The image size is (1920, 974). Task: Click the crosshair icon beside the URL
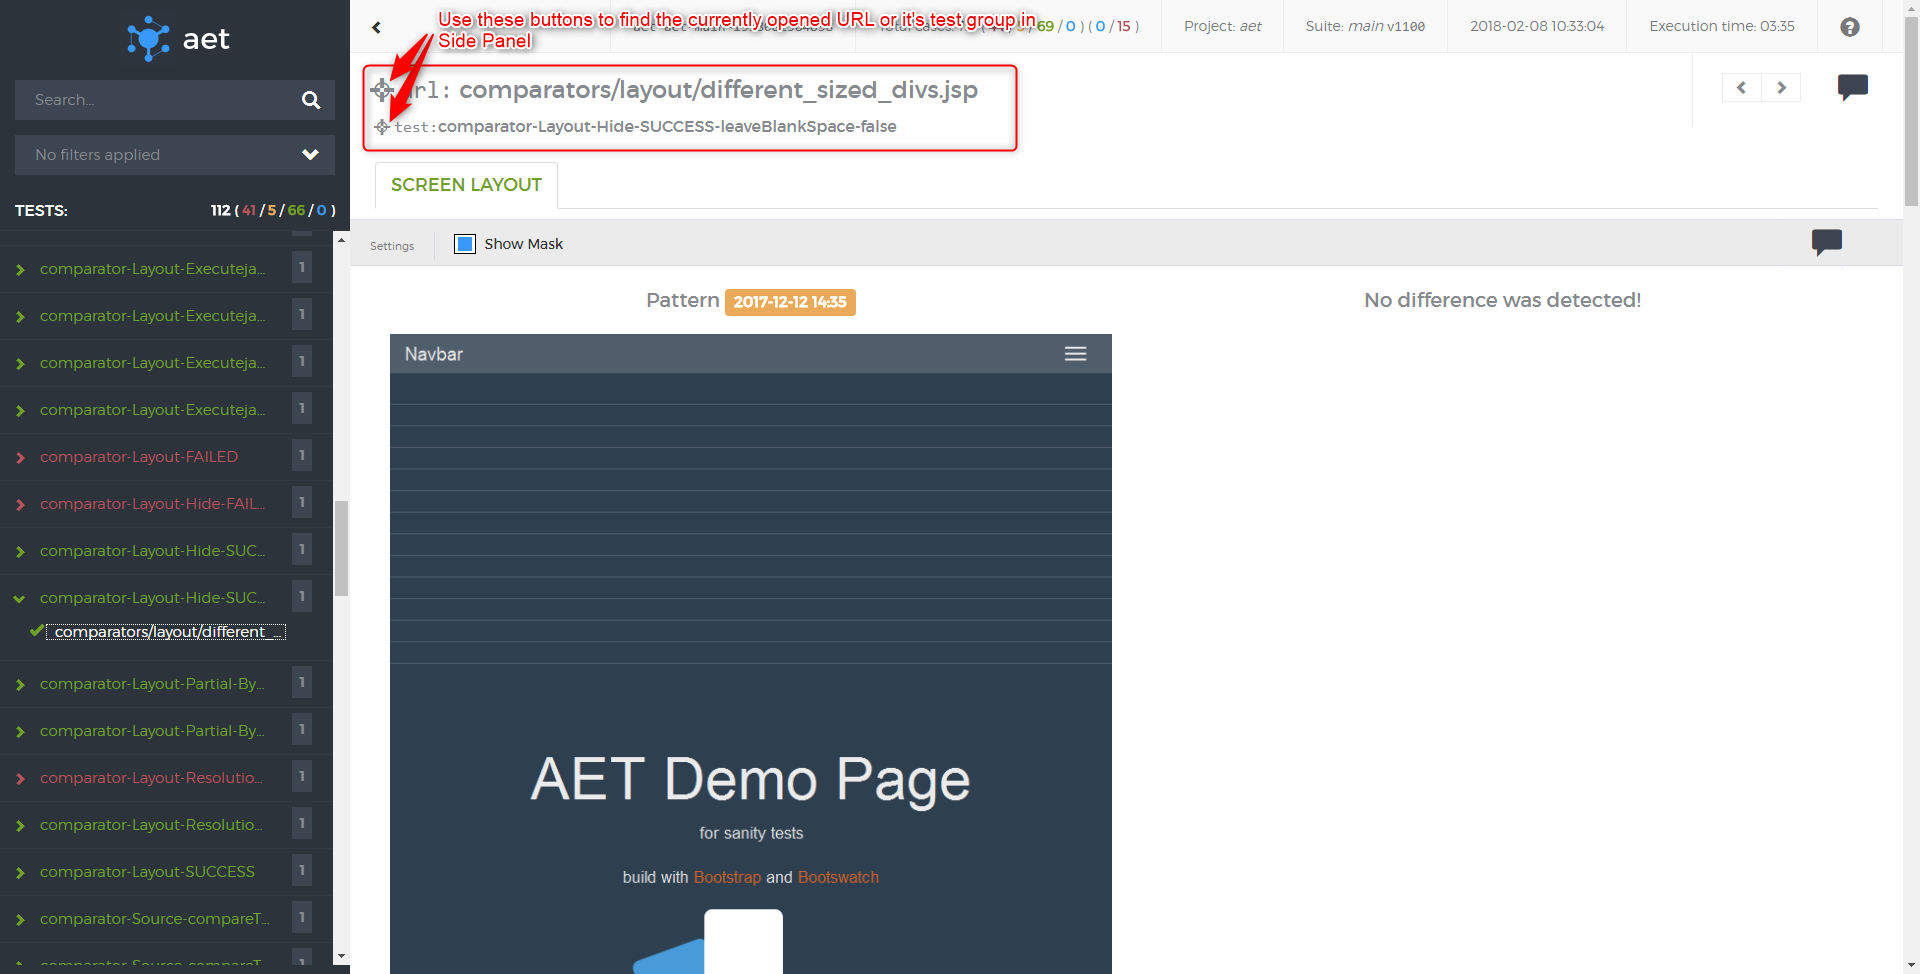click(381, 89)
